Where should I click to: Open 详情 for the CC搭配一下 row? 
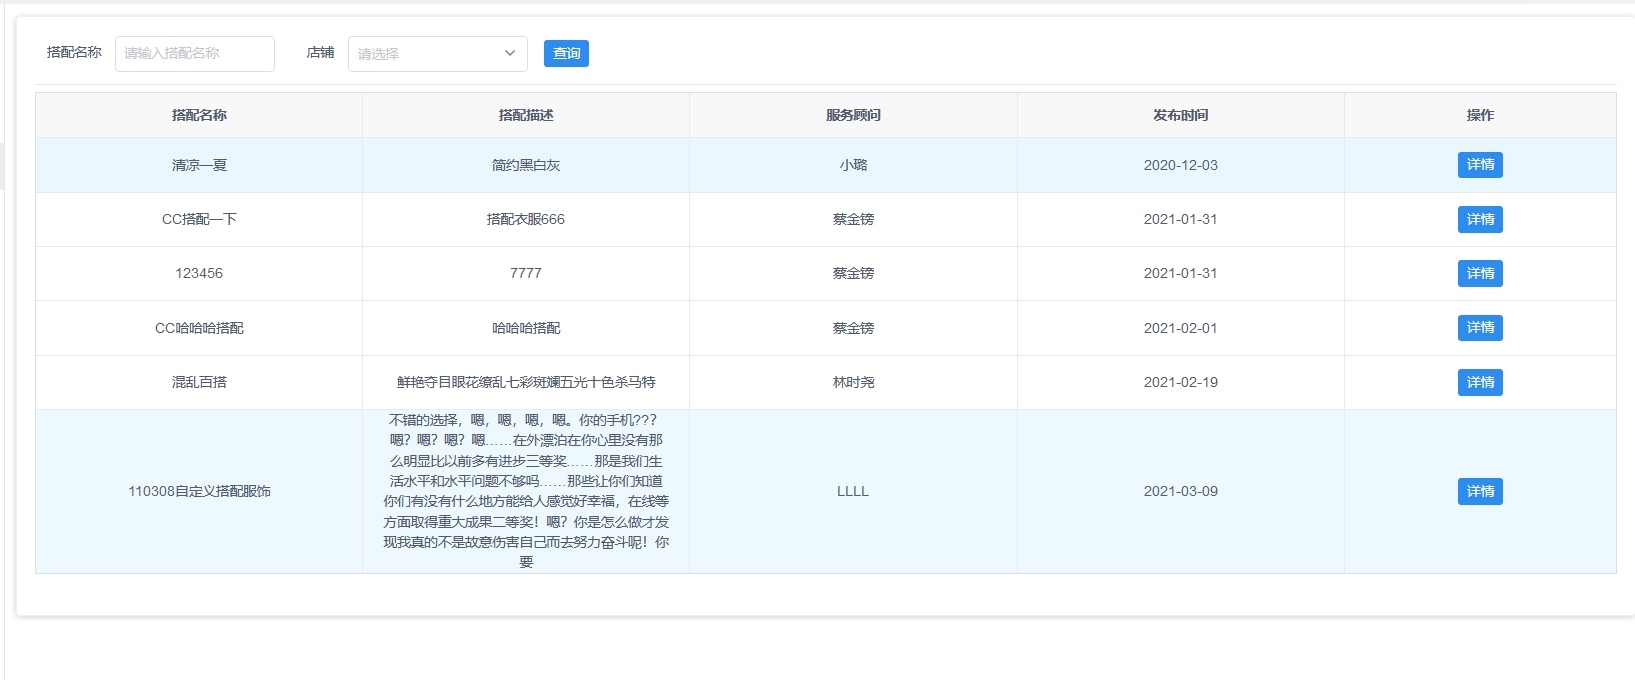(1479, 219)
